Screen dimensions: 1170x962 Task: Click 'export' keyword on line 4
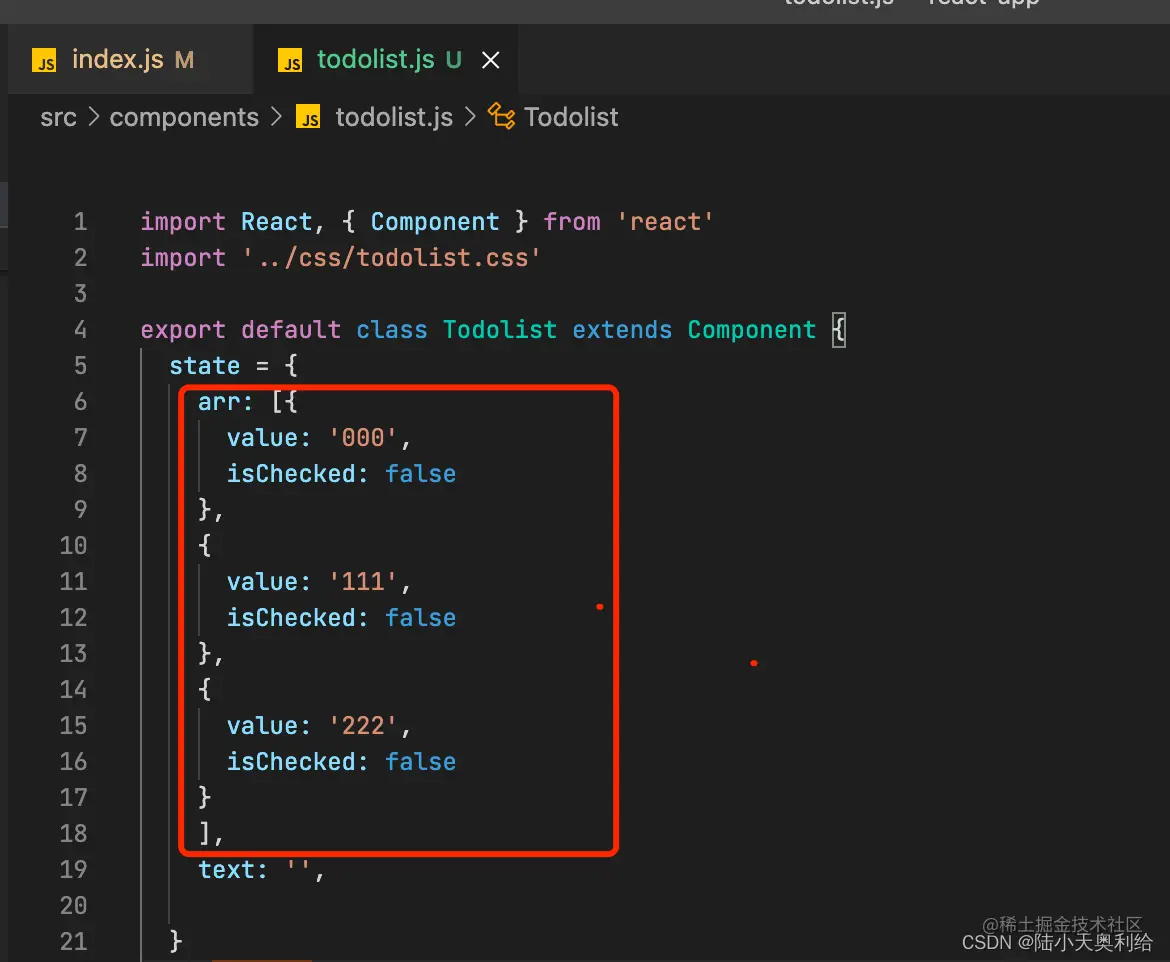point(183,329)
